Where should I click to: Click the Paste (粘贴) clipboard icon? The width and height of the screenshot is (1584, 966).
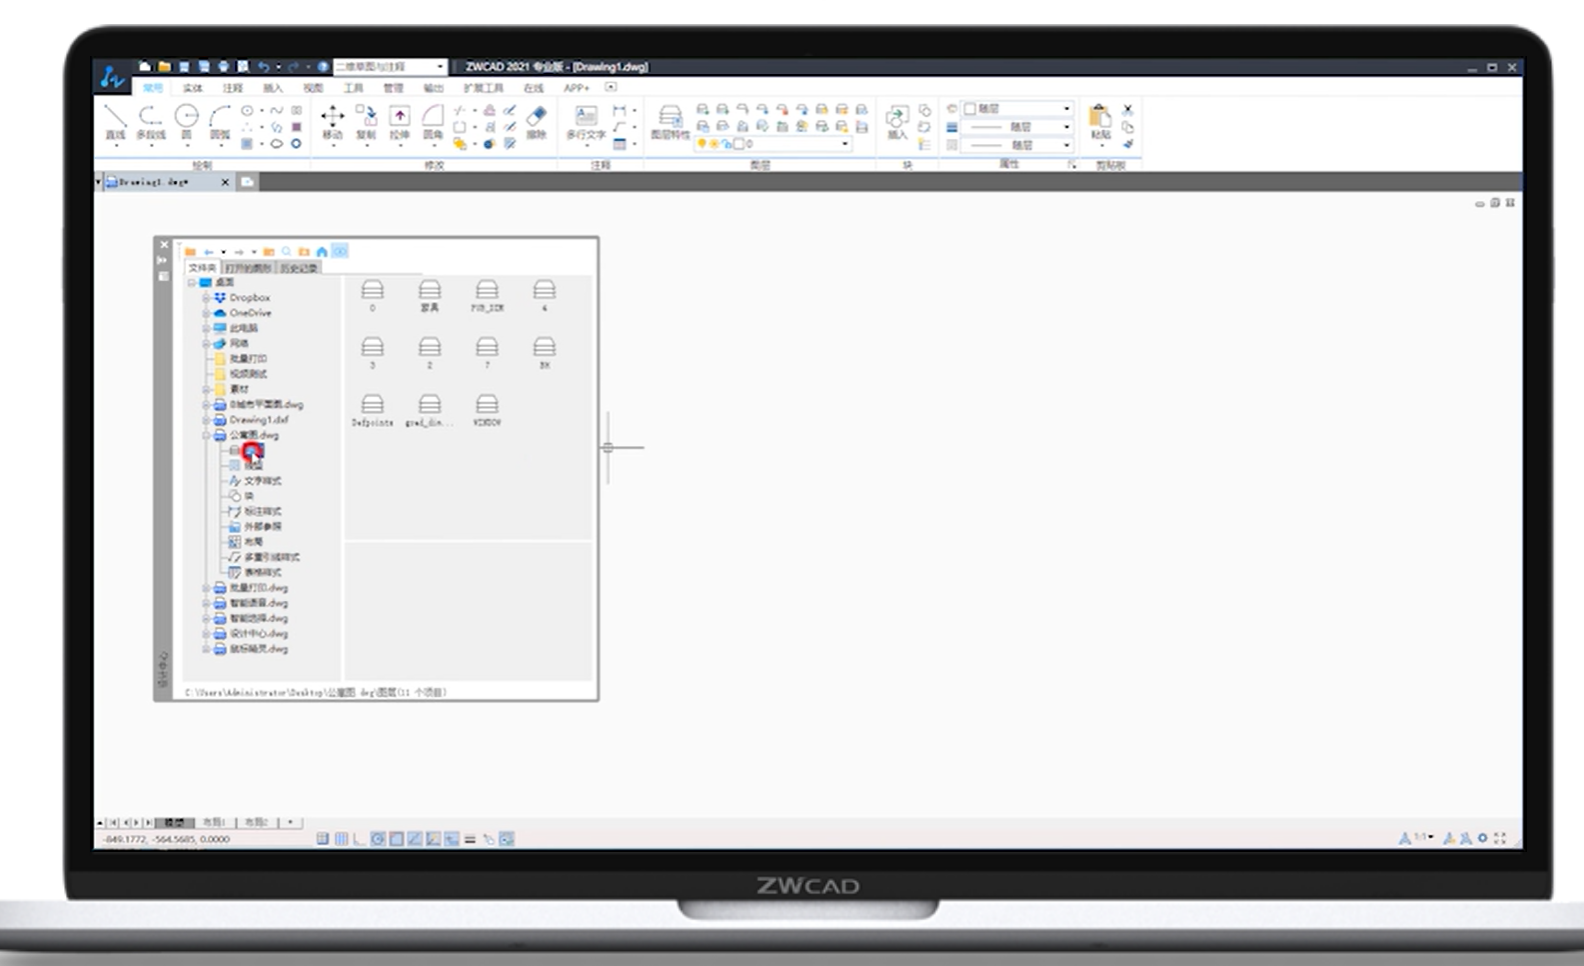(x=1100, y=120)
